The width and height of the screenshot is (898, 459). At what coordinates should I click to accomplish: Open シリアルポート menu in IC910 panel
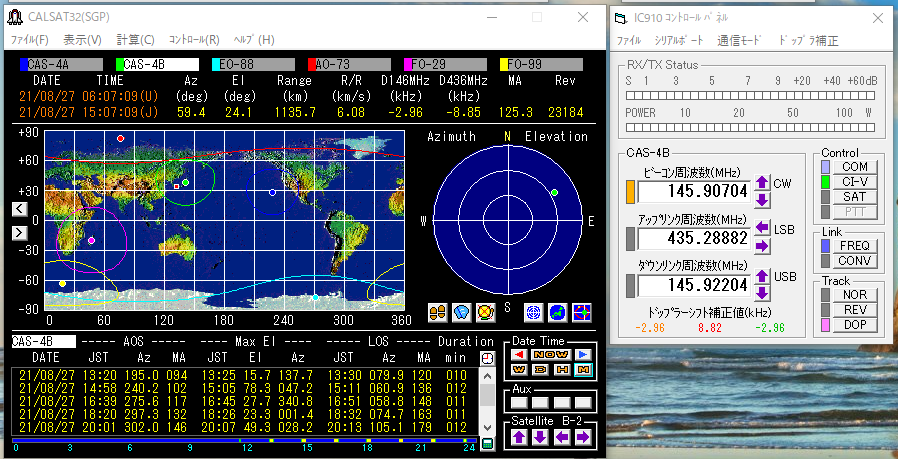[679, 41]
